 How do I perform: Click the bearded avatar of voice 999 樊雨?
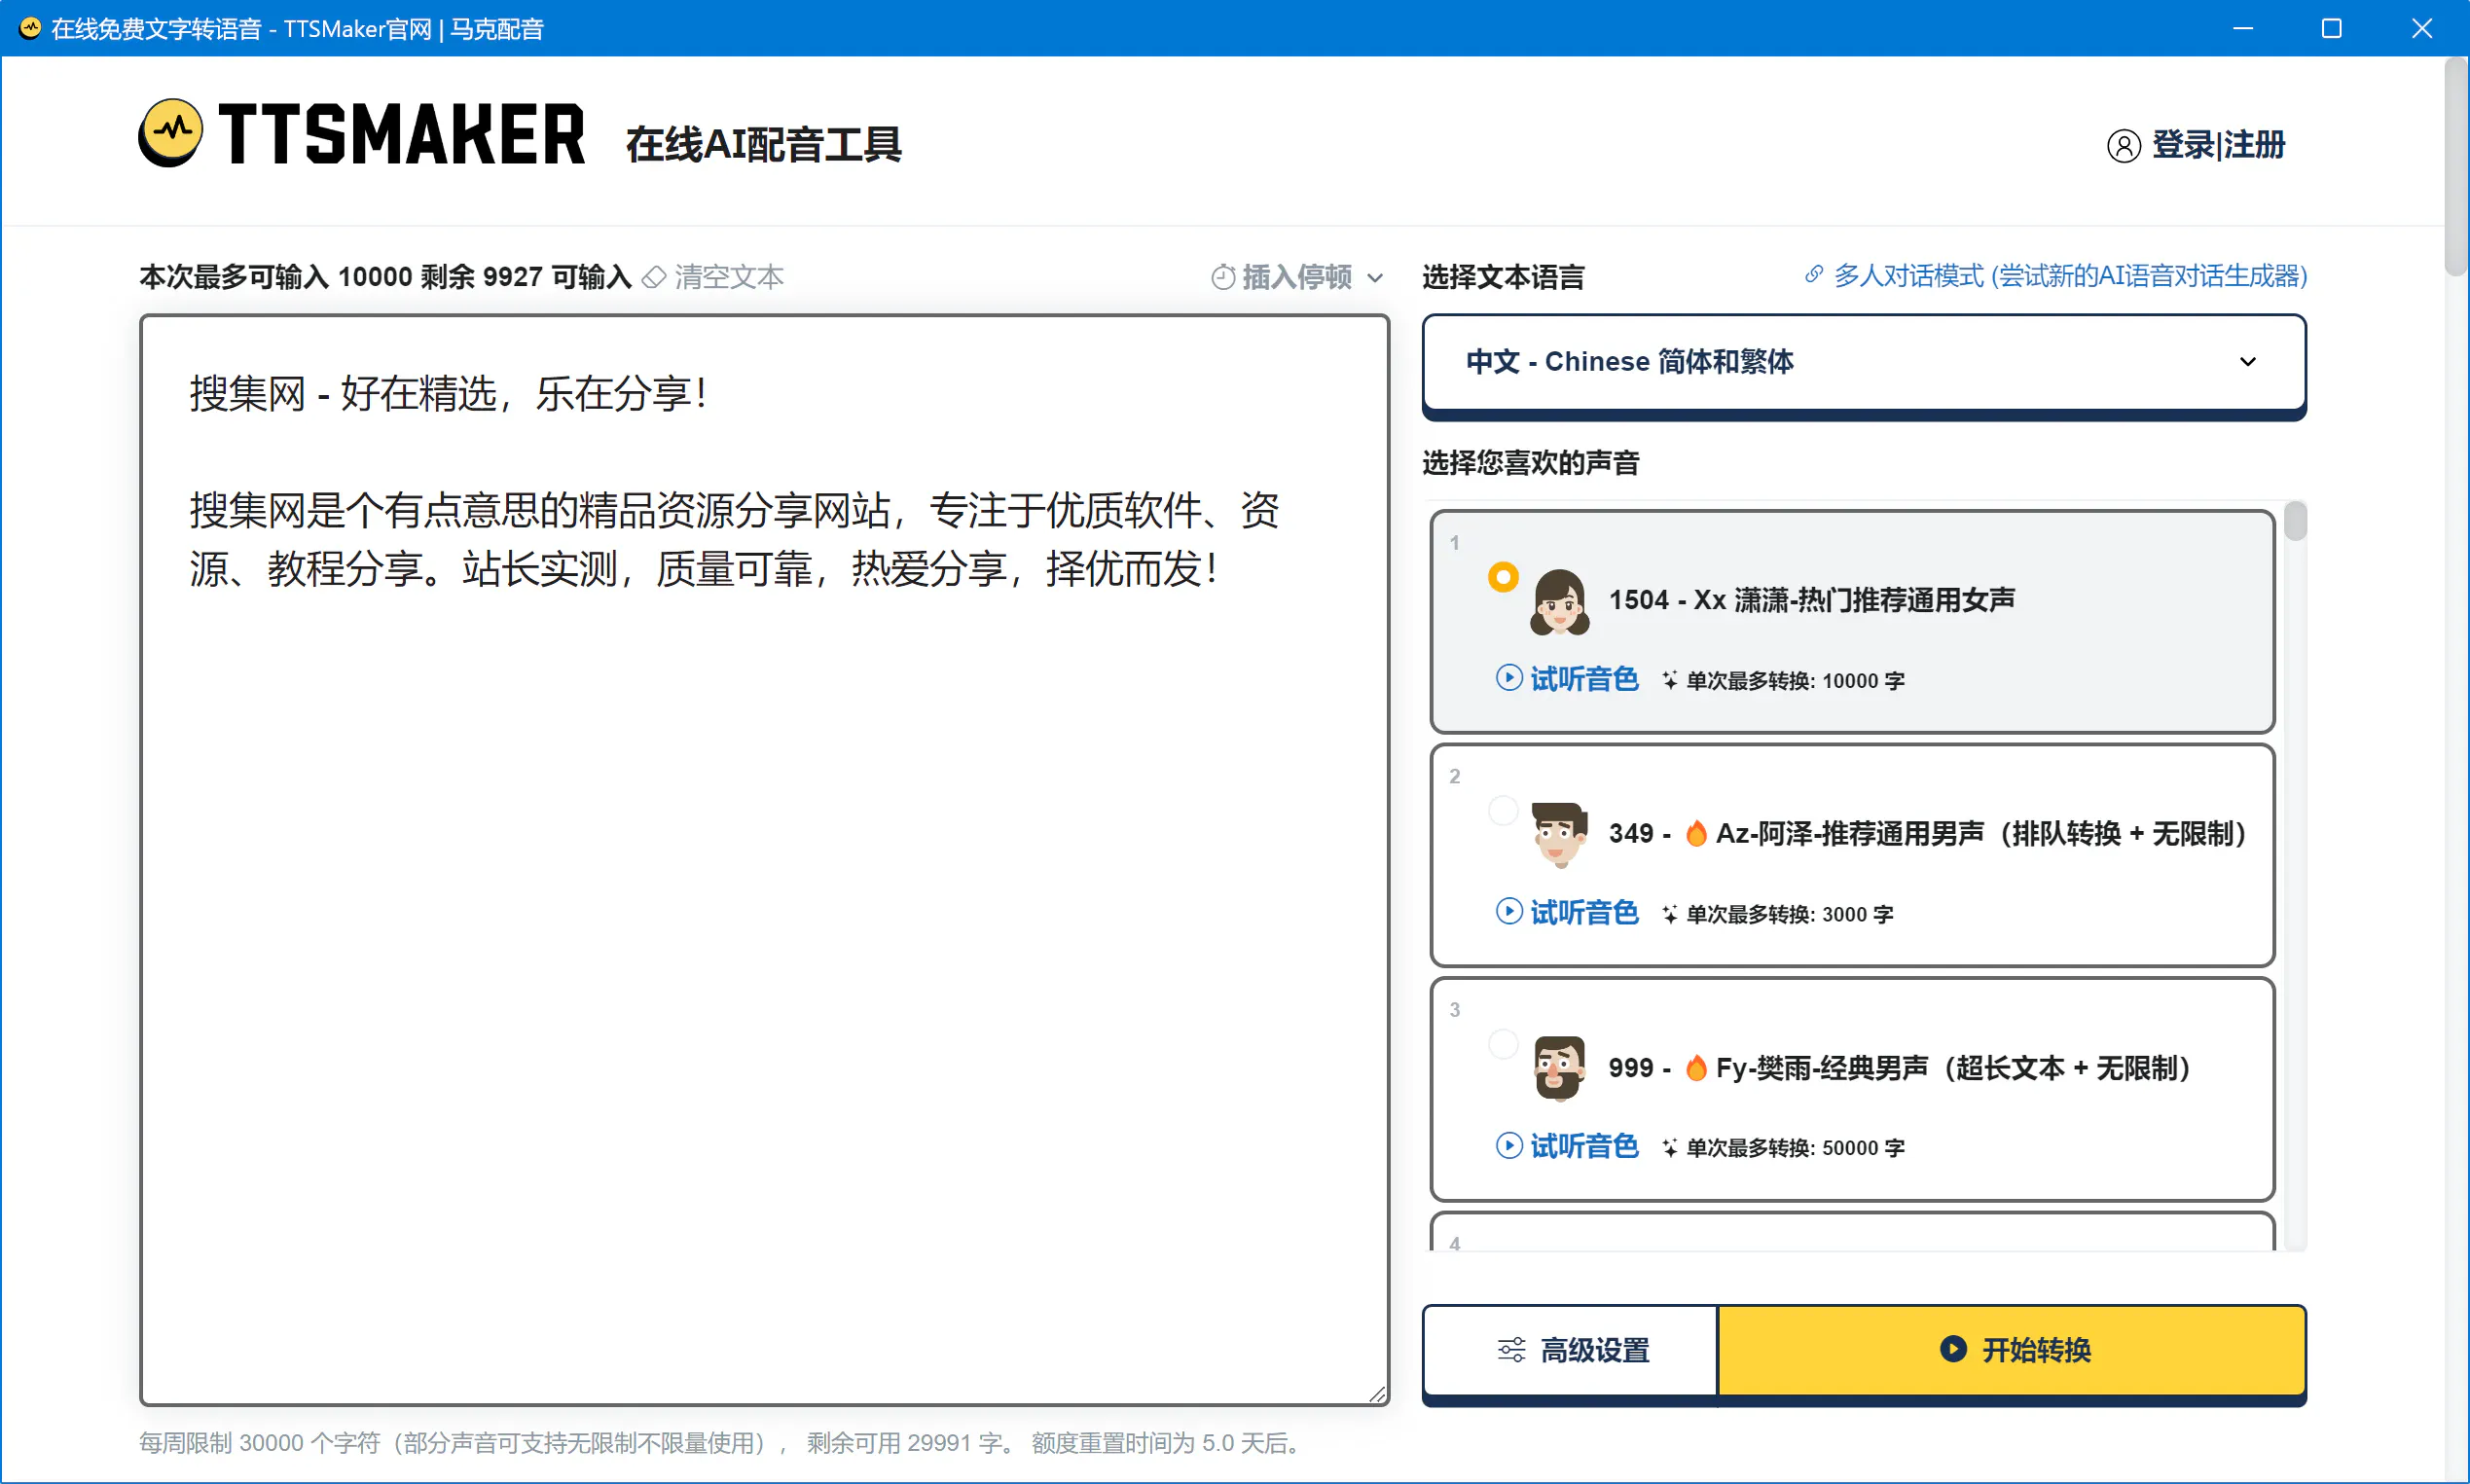[x=1559, y=1069]
